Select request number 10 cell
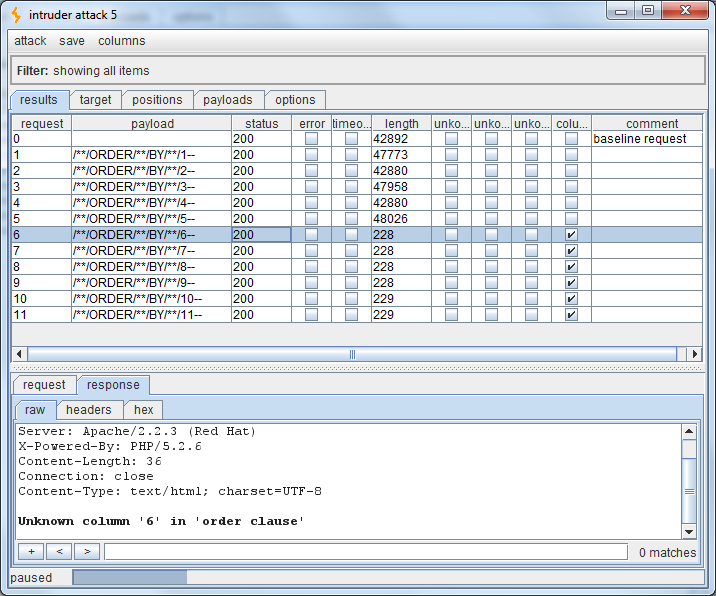The image size is (716, 596). 42,299
